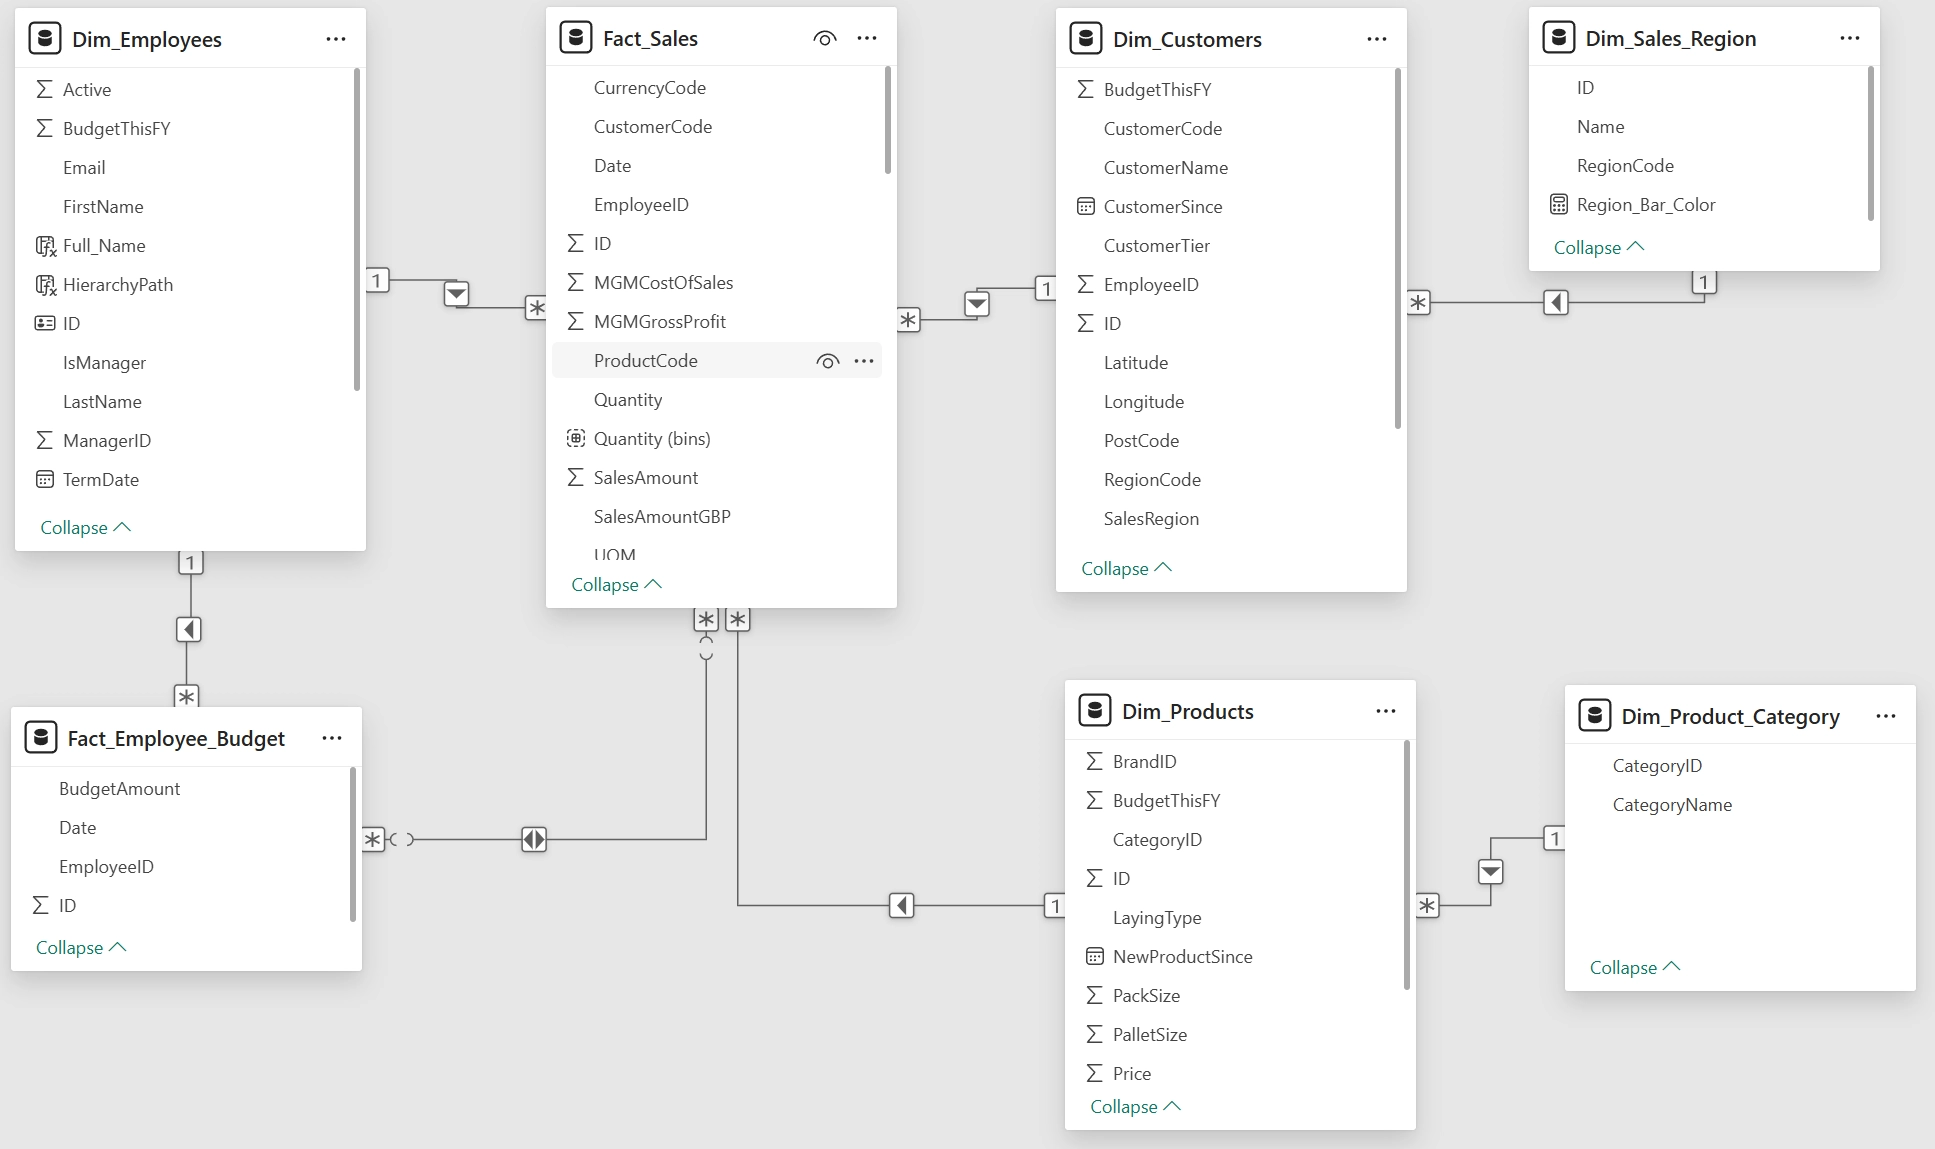
Task: Open the options menu for ProductCode field
Action: tap(864, 361)
